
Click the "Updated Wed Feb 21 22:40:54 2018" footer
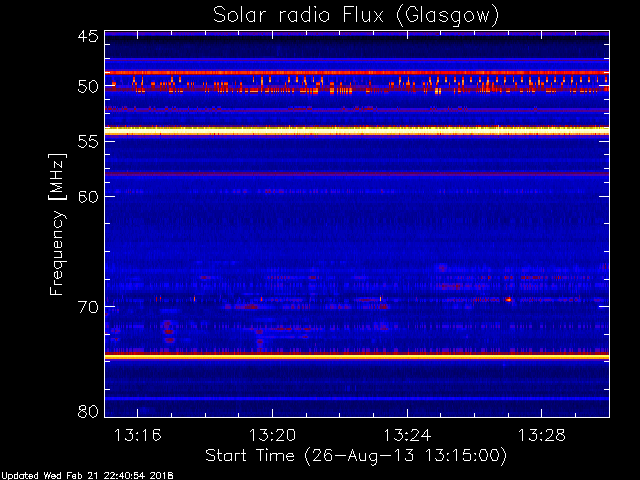87,476
